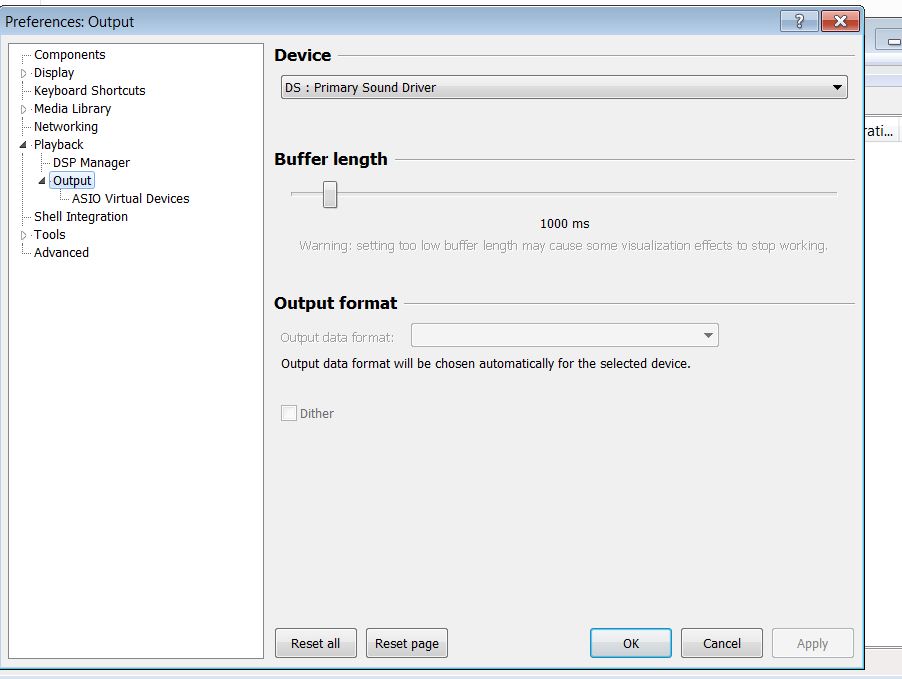Open the DSP Manager page
902x679 pixels.
pos(91,163)
